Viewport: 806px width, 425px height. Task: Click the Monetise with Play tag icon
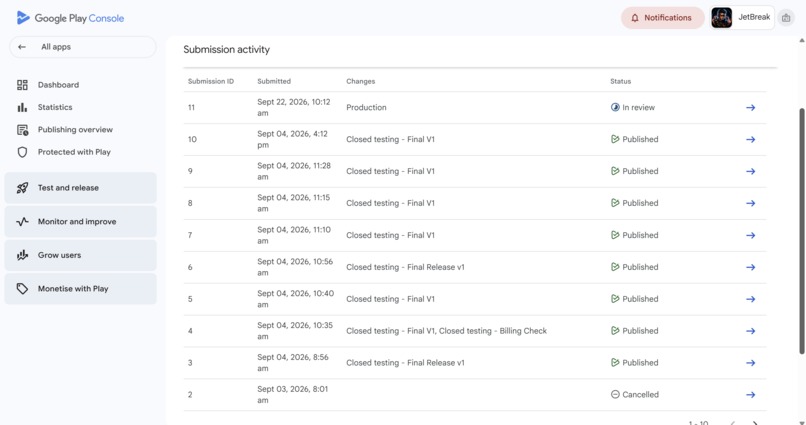22,289
